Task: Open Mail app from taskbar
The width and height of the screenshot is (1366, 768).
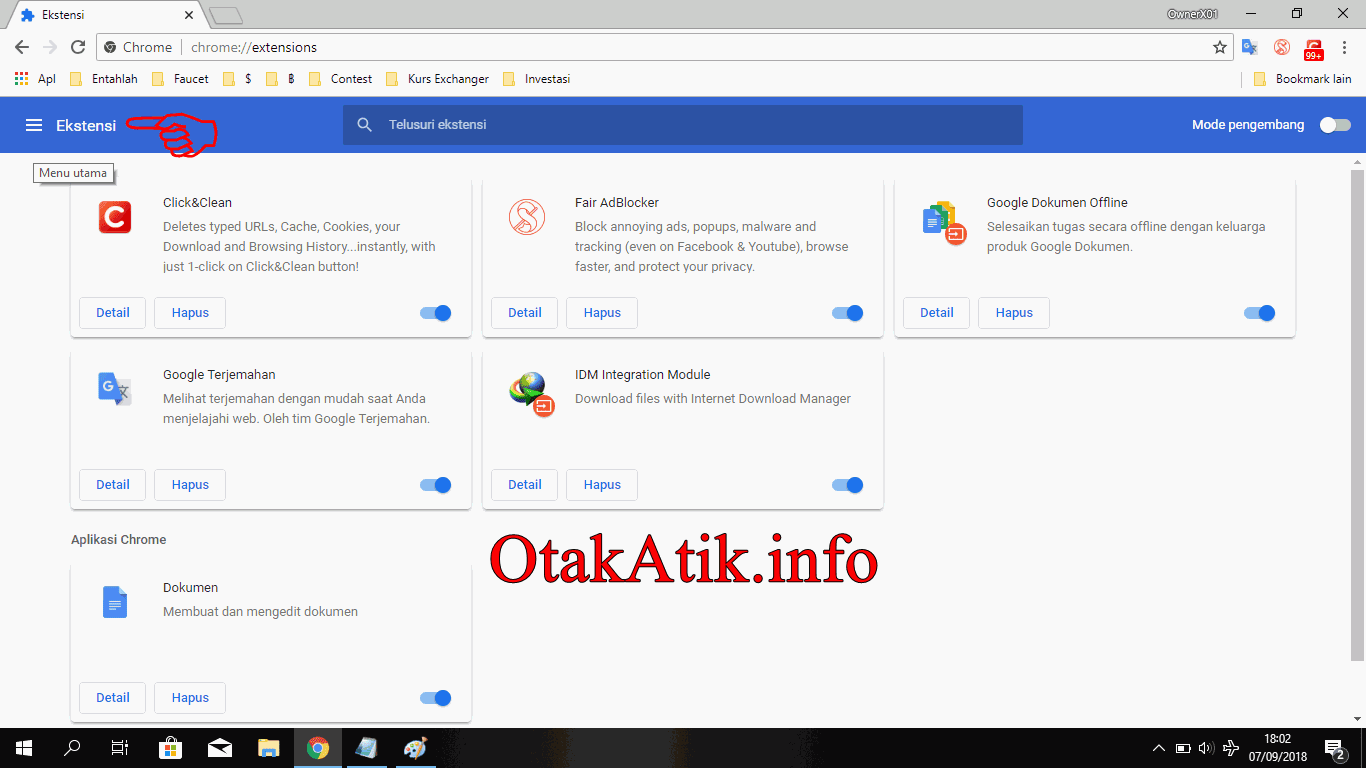Action: (220, 748)
